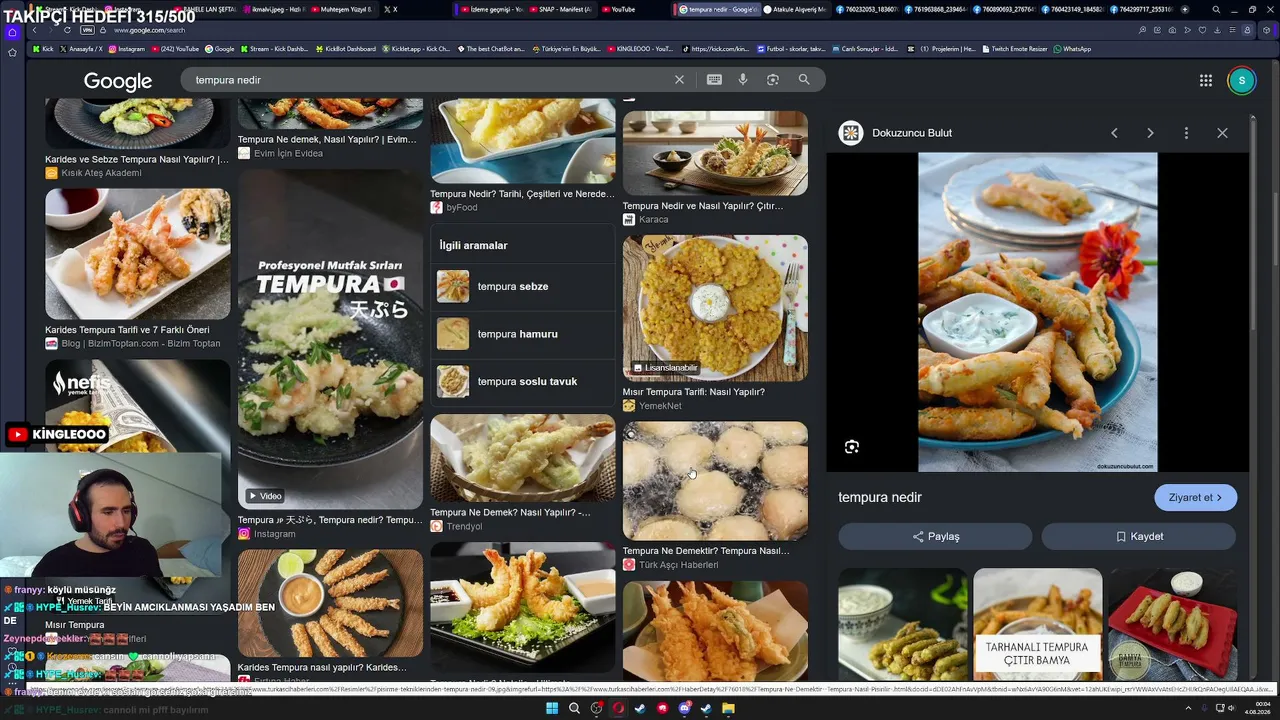Click the Paylaş share button
This screenshot has width=1280, height=720.
[935, 537]
